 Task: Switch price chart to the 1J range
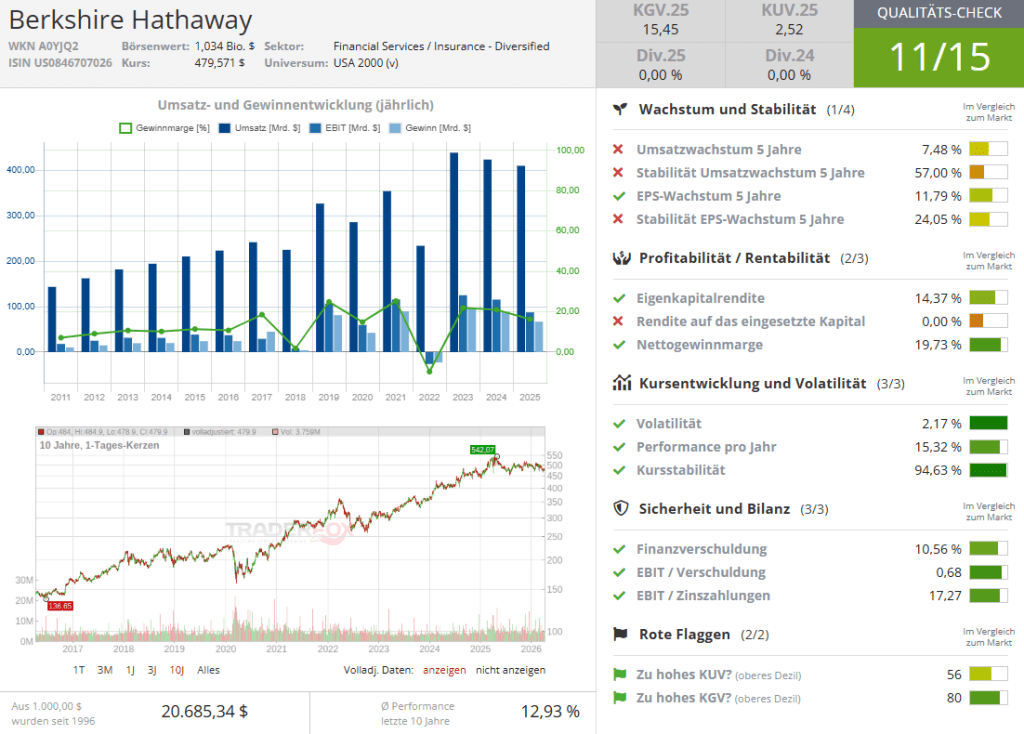130,670
